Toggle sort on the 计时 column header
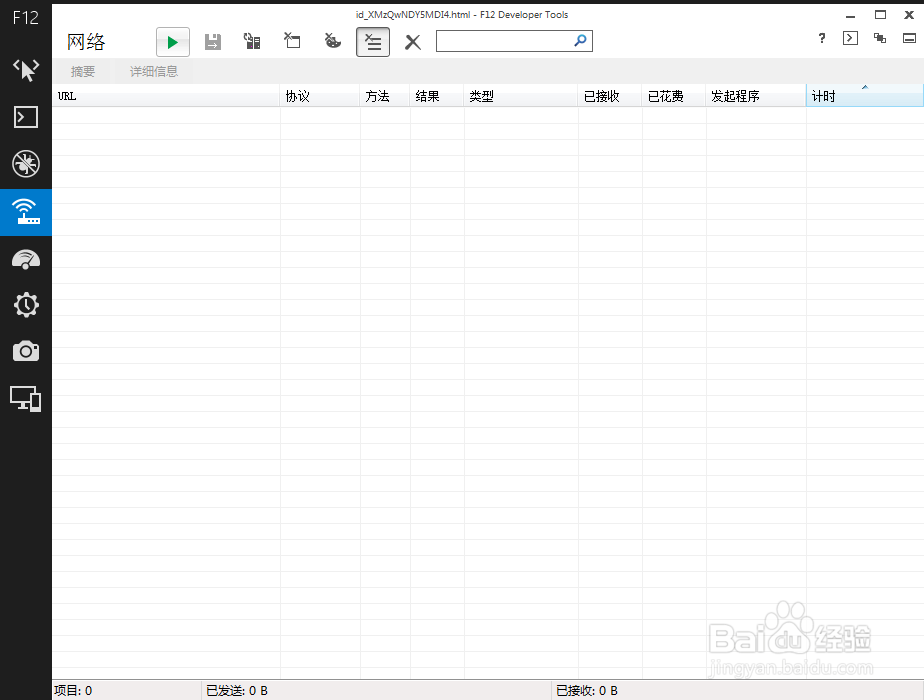The image size is (924, 700). coord(864,96)
